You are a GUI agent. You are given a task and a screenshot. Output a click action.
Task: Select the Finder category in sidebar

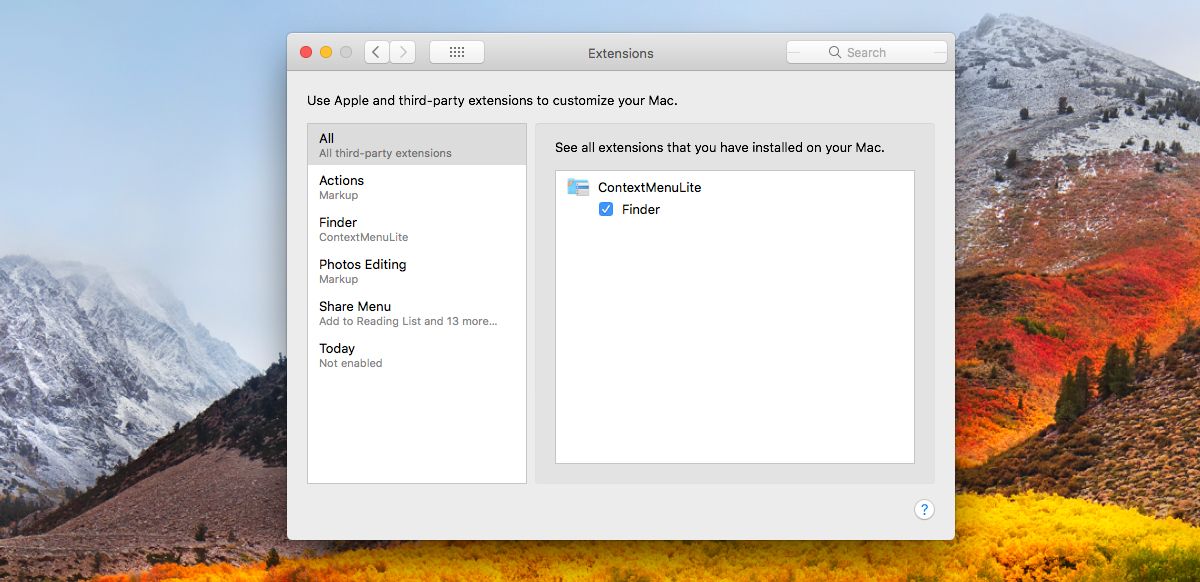(417, 229)
